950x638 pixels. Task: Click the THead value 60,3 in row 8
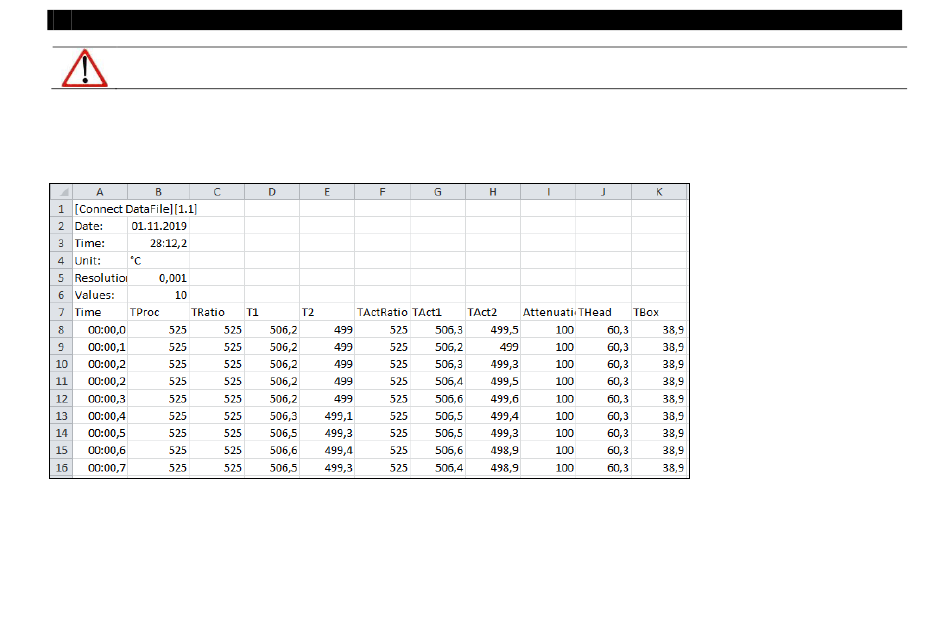[603, 330]
